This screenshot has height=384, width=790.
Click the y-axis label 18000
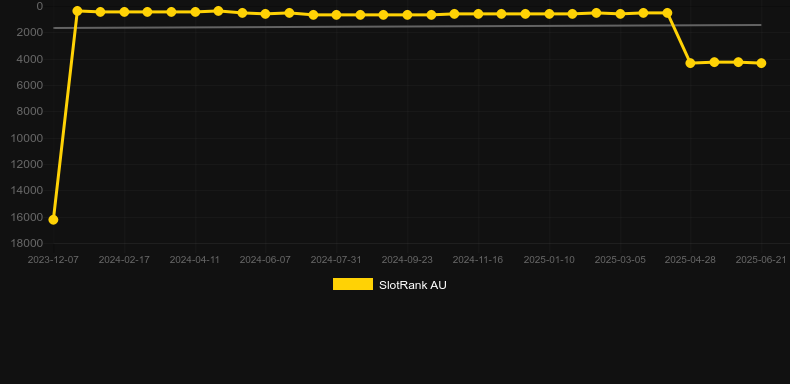pyautogui.click(x=27, y=243)
